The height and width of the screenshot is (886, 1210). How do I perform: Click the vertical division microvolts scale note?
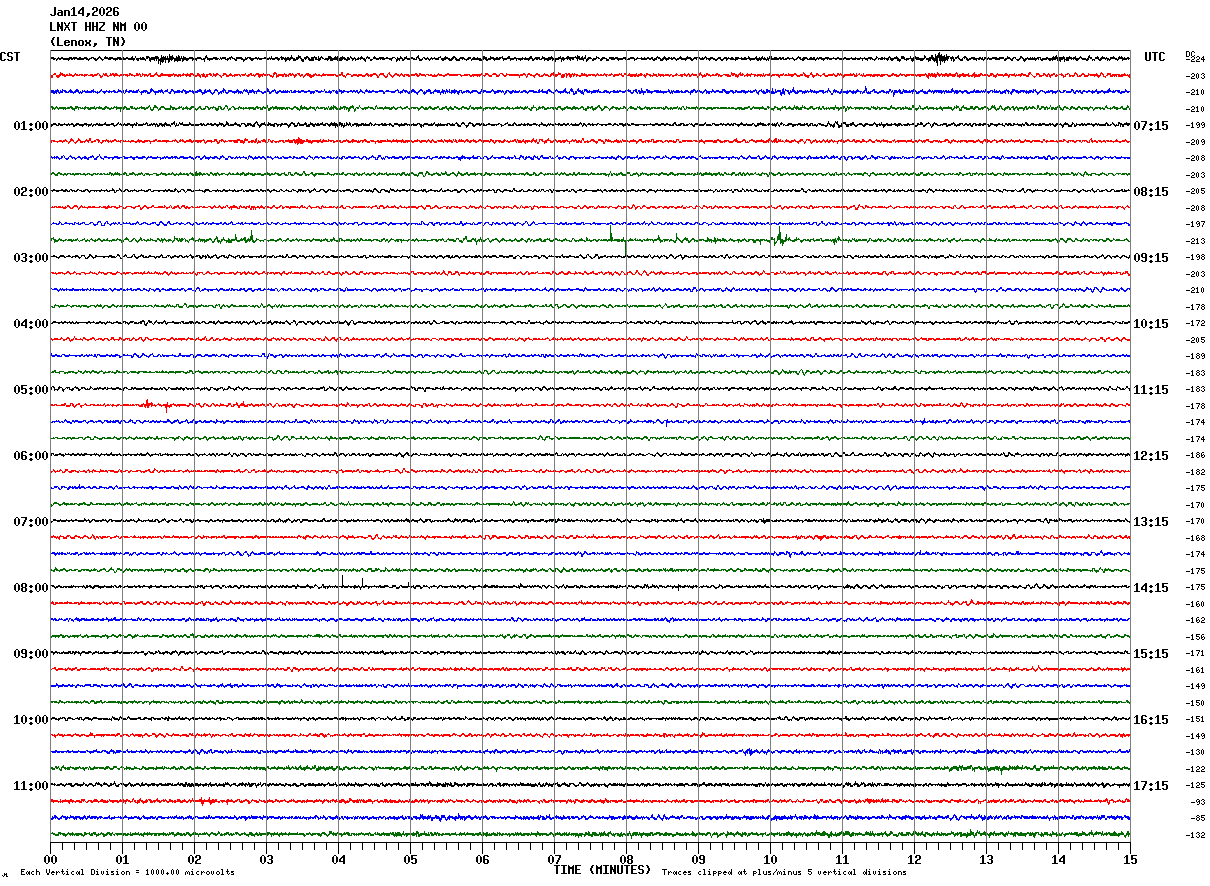pyautogui.click(x=127, y=873)
